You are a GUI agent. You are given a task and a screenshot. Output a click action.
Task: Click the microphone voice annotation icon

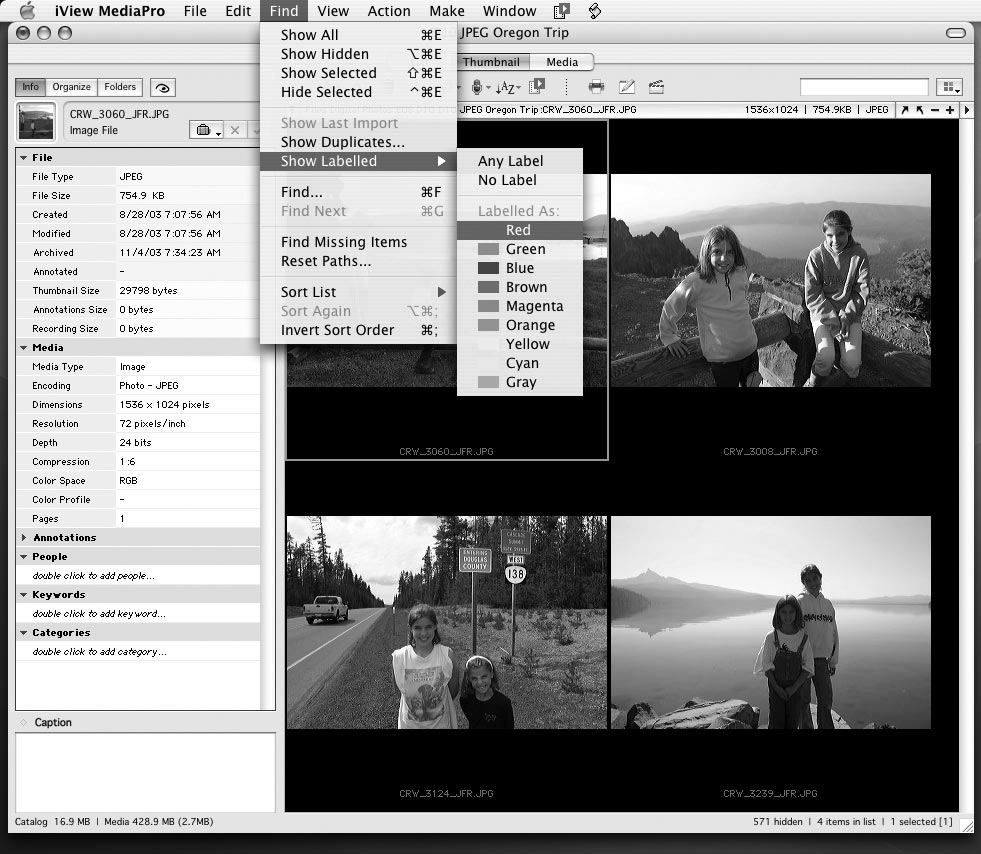[x=477, y=87]
